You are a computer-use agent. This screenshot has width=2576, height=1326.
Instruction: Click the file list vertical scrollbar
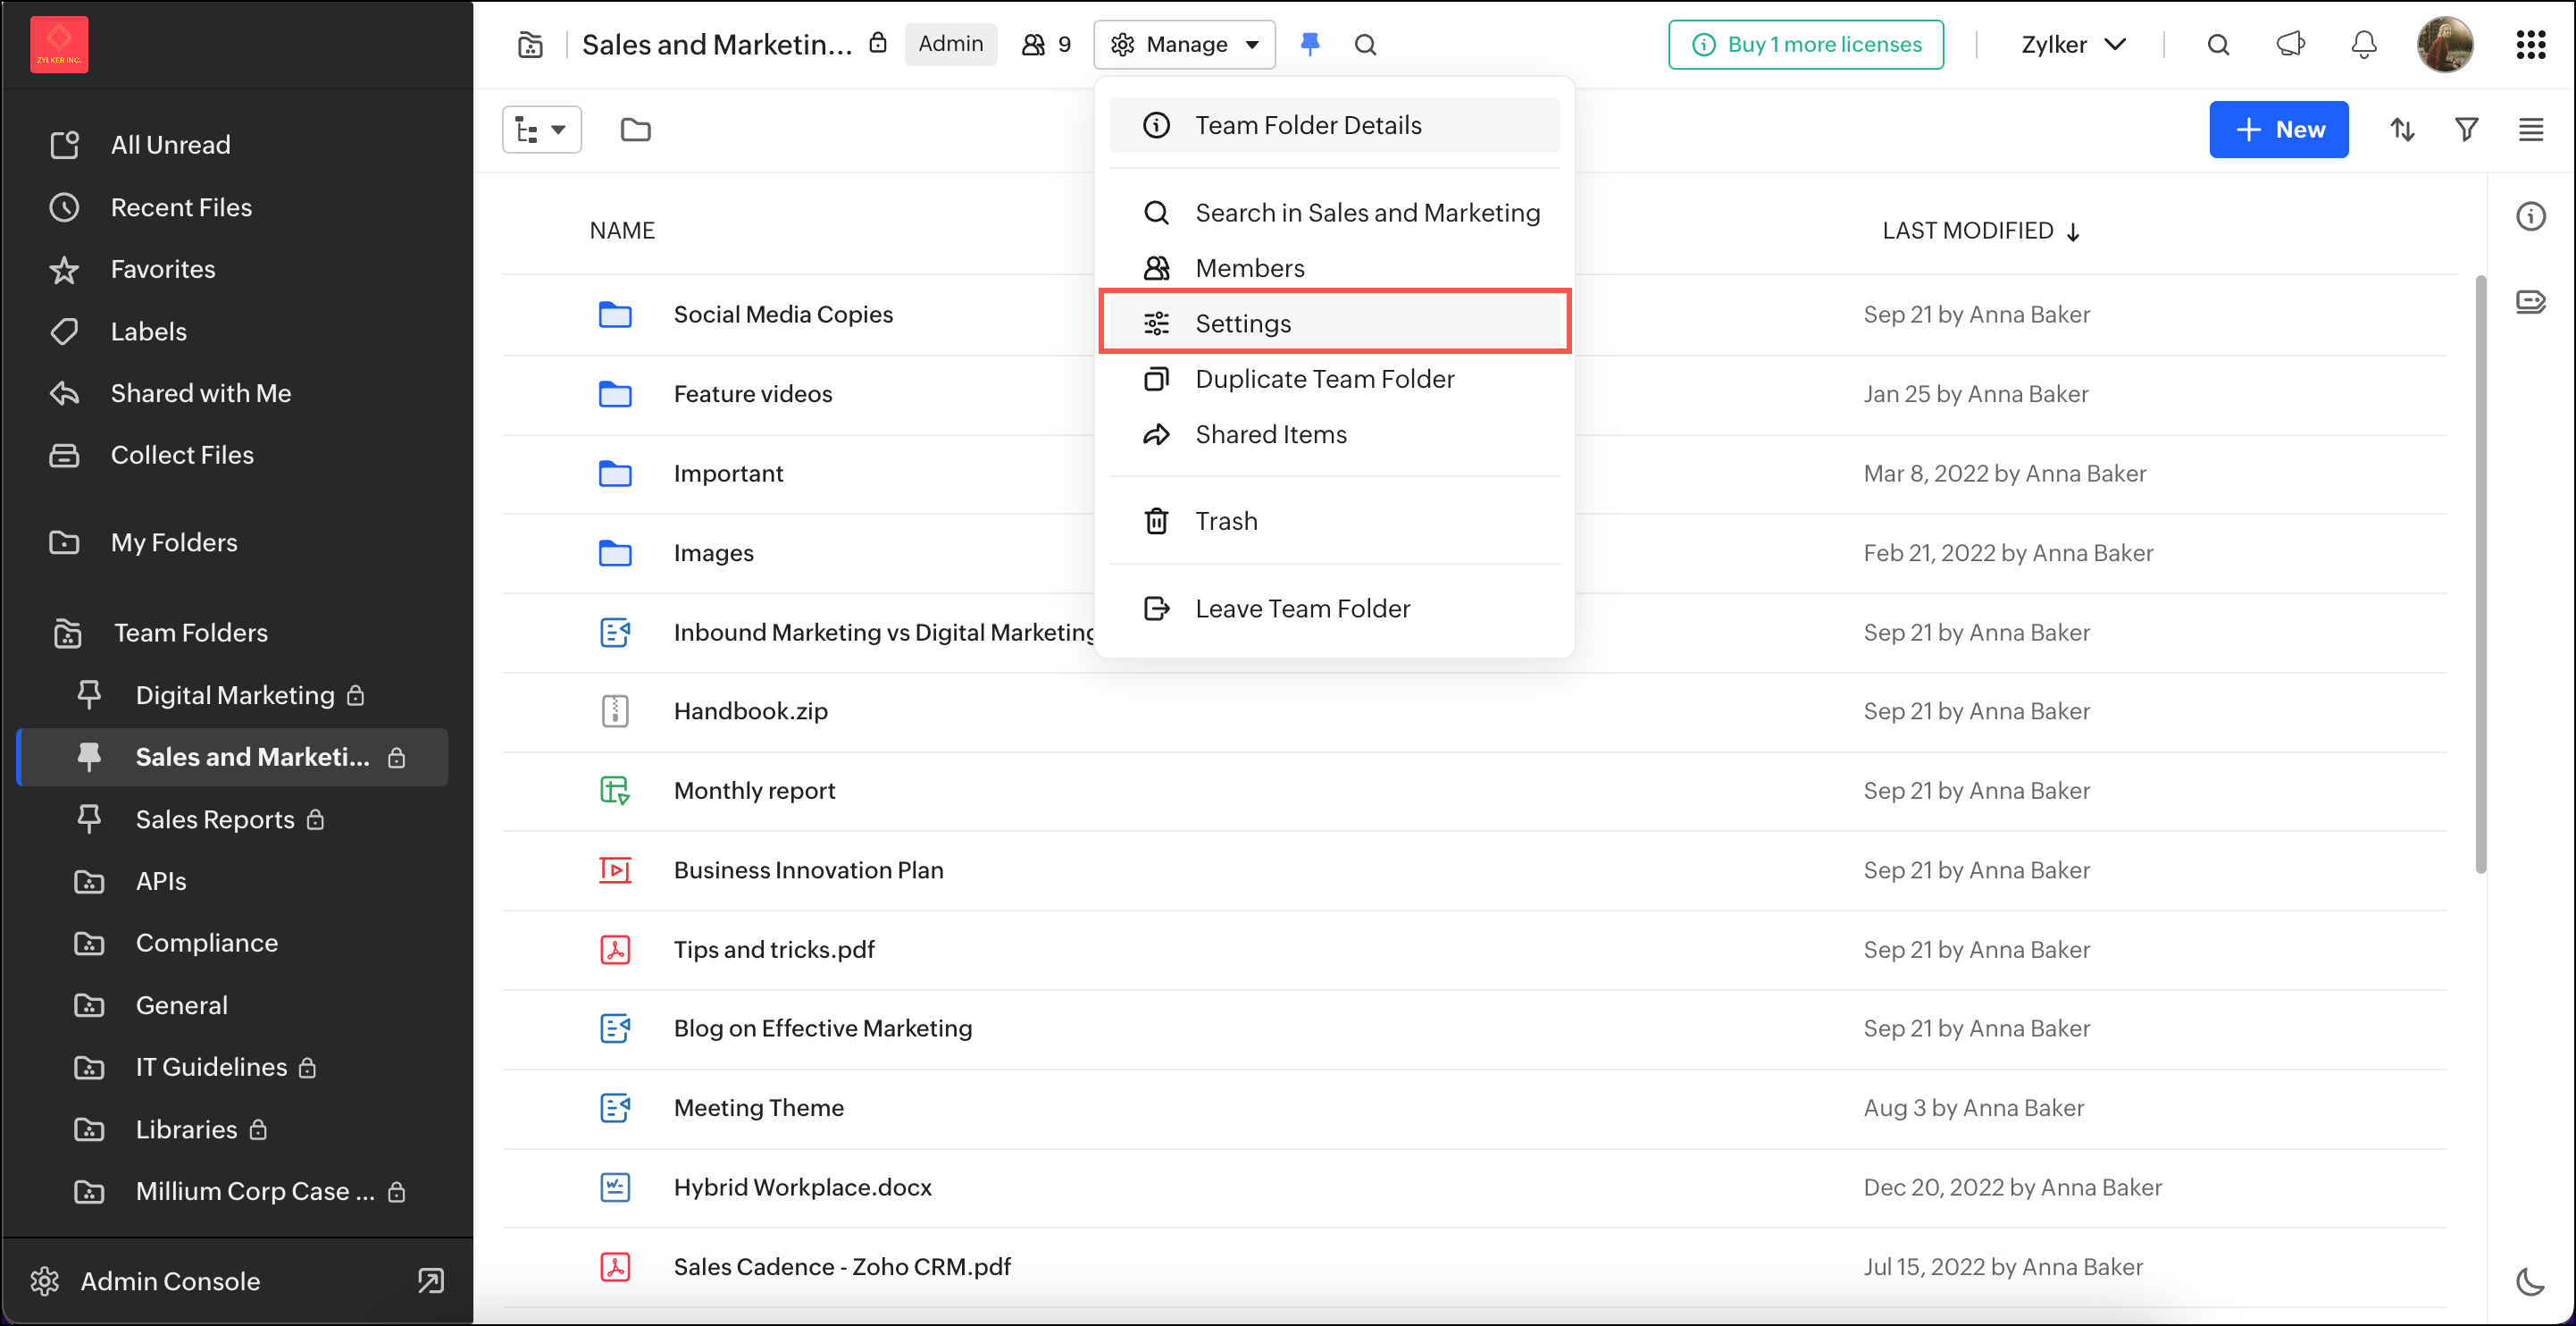point(2480,572)
